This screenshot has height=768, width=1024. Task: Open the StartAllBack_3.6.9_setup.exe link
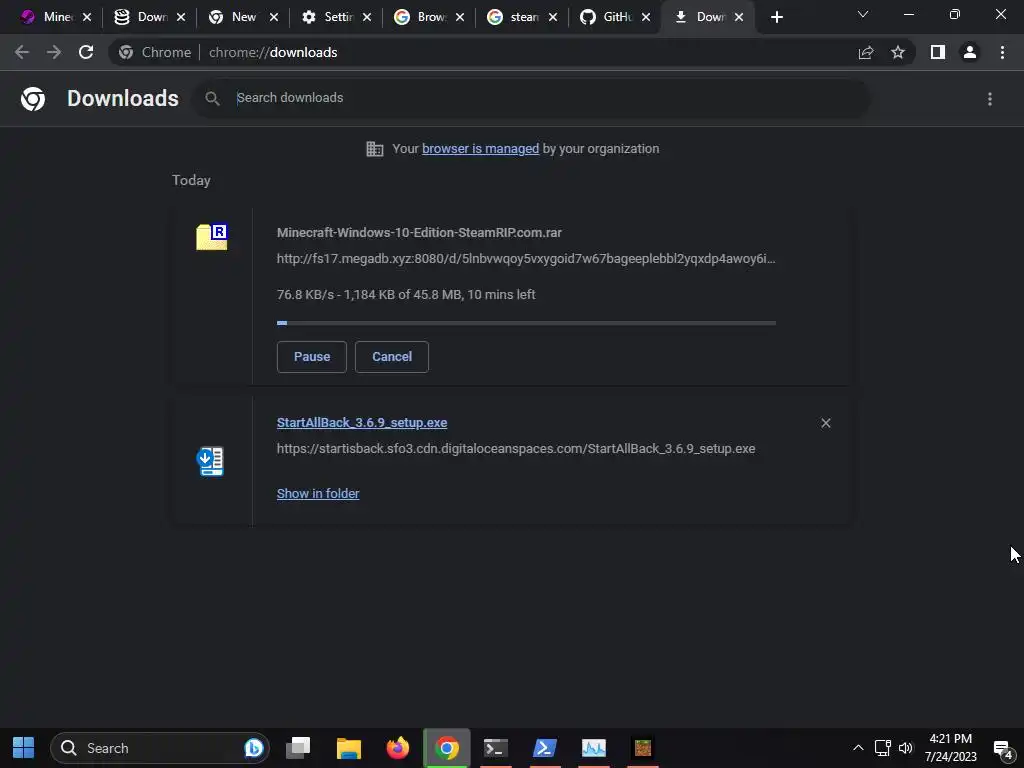coord(362,423)
